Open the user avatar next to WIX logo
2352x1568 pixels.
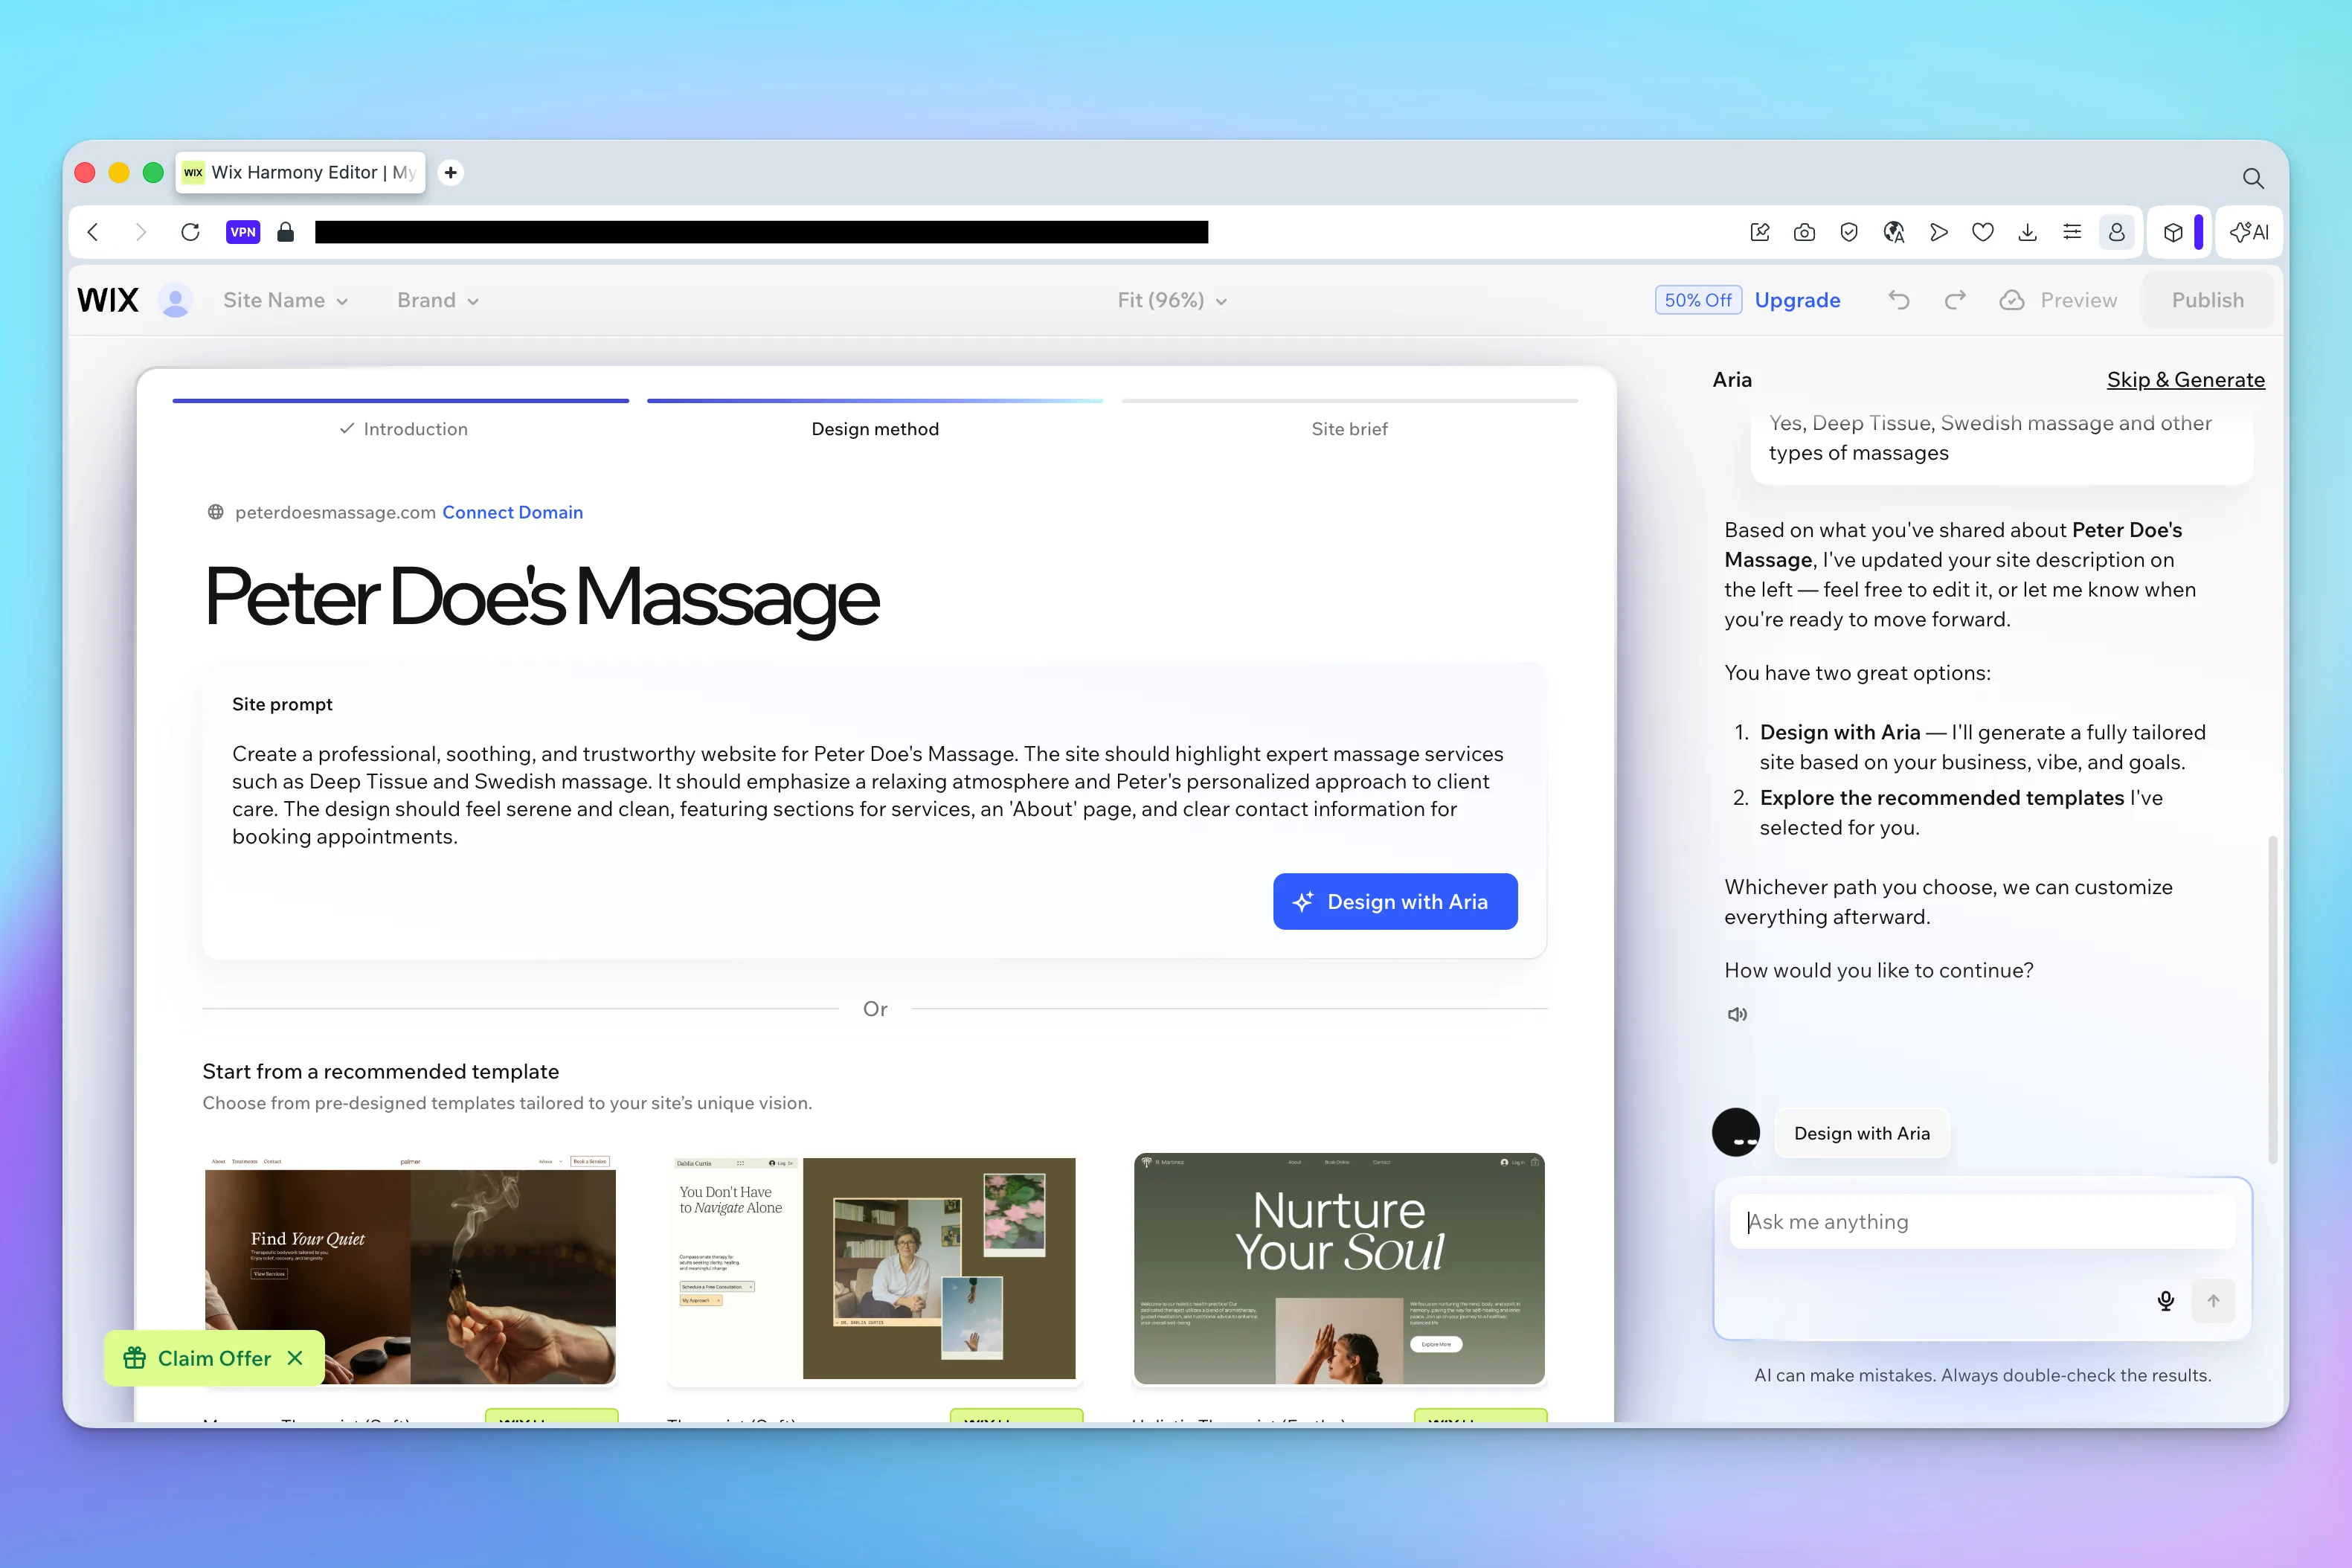point(176,300)
